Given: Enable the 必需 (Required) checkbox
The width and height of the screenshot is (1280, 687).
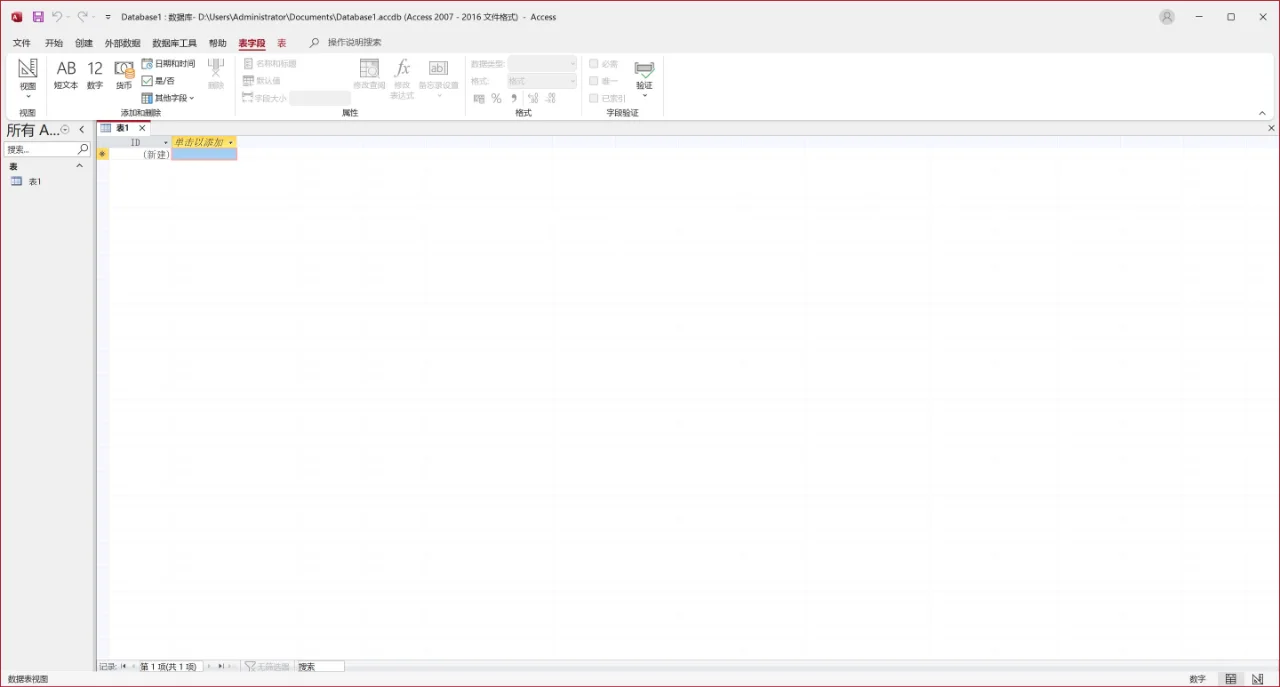Looking at the screenshot, I should pyautogui.click(x=594, y=63).
